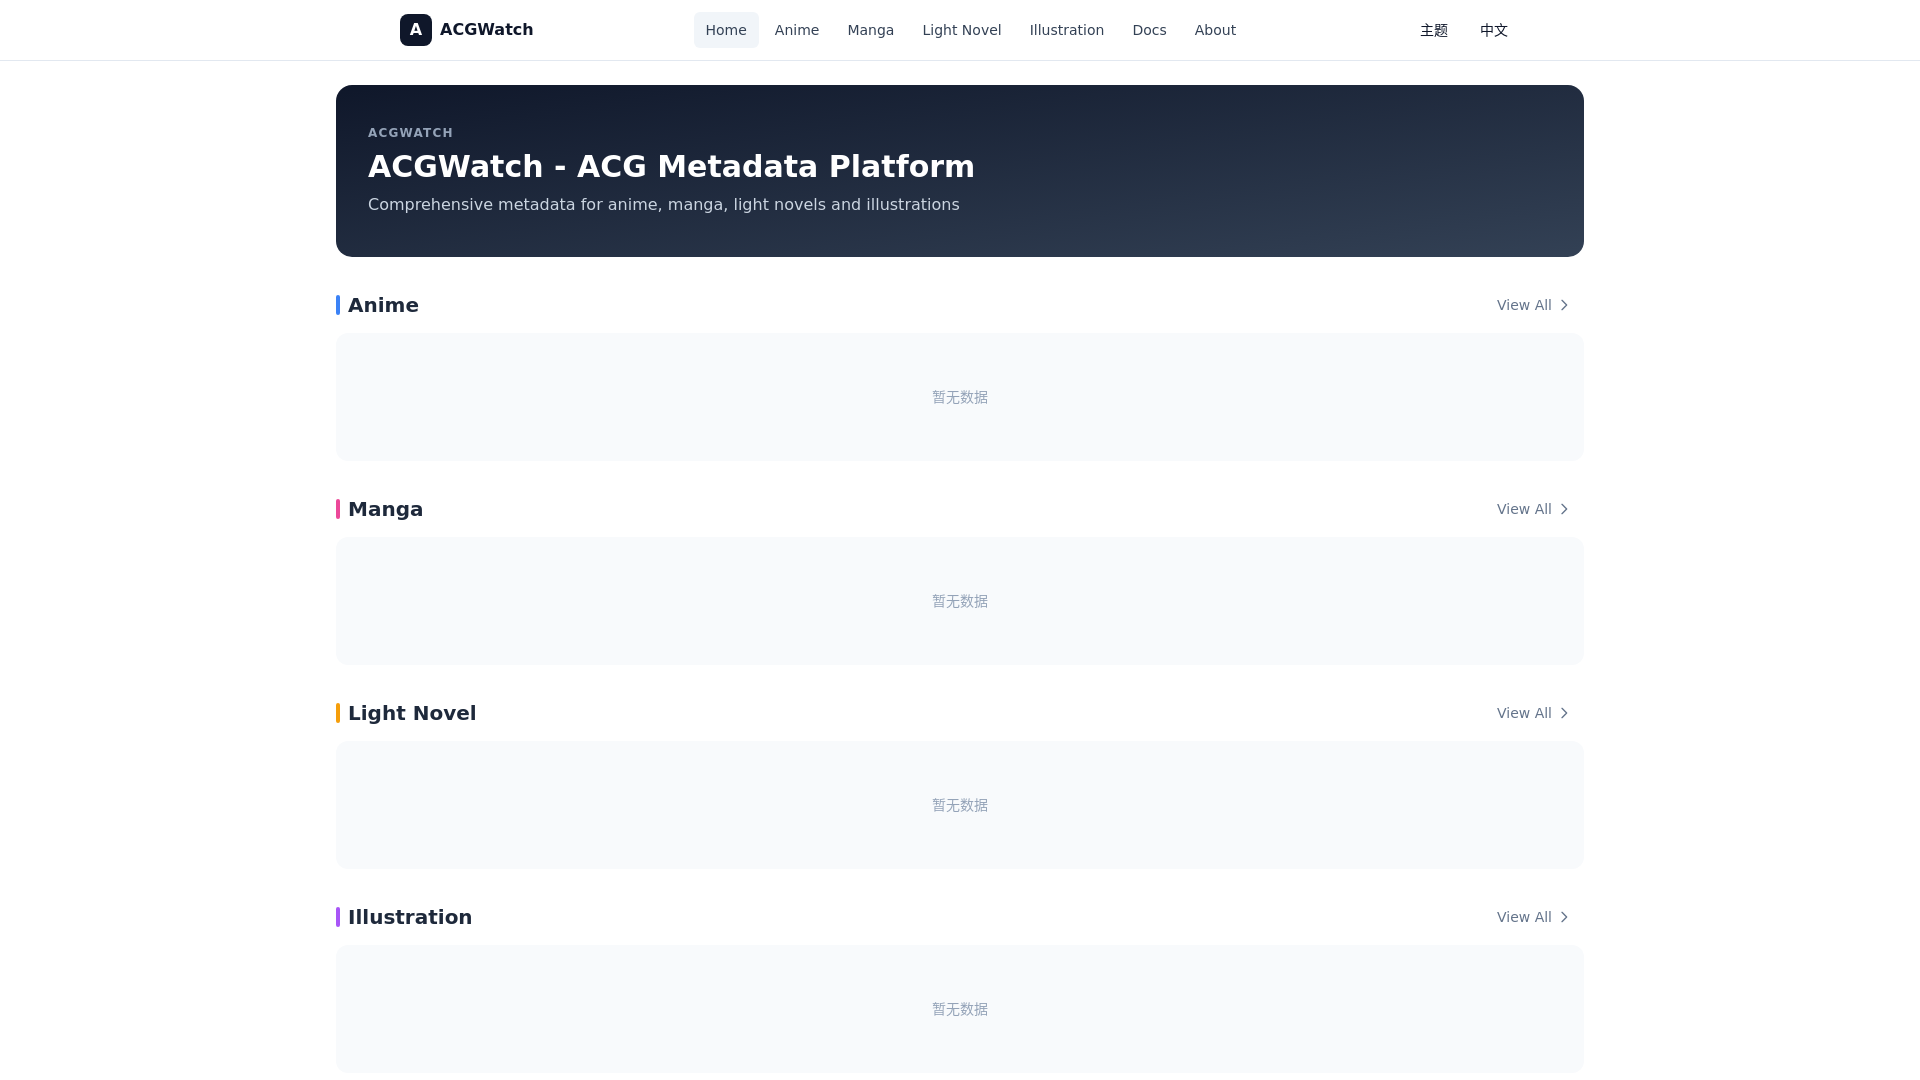1920x1080 pixels.
Task: Click the 暂无数据 text under the Manga section
Action: click(960, 601)
